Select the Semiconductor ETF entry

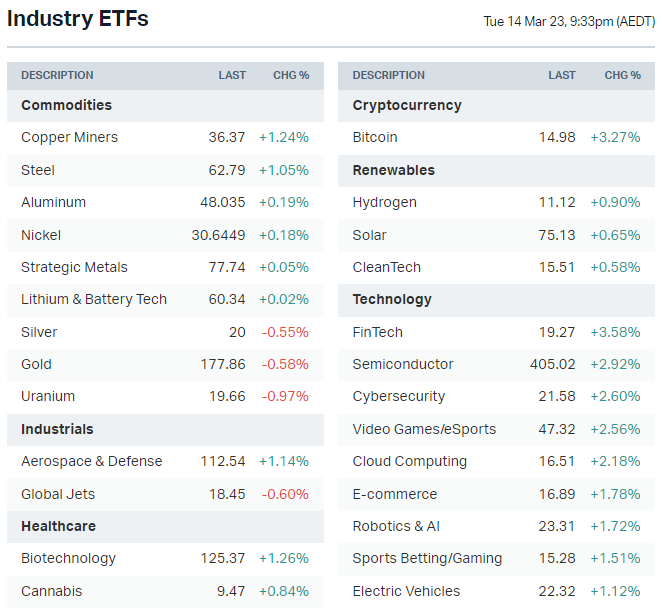[x=403, y=364]
